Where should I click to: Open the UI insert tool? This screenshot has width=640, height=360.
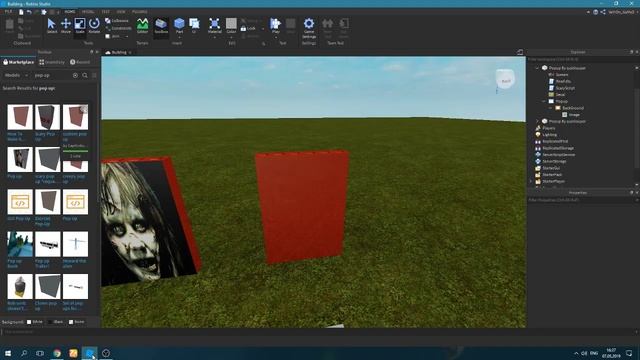[x=194, y=26]
